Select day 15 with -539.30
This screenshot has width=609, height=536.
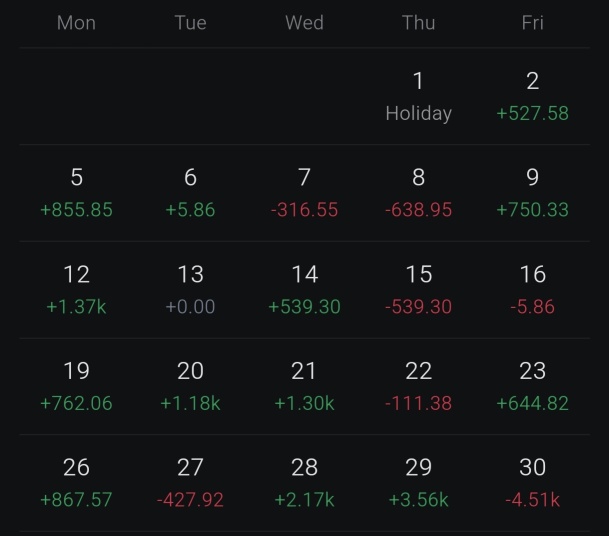tap(418, 290)
